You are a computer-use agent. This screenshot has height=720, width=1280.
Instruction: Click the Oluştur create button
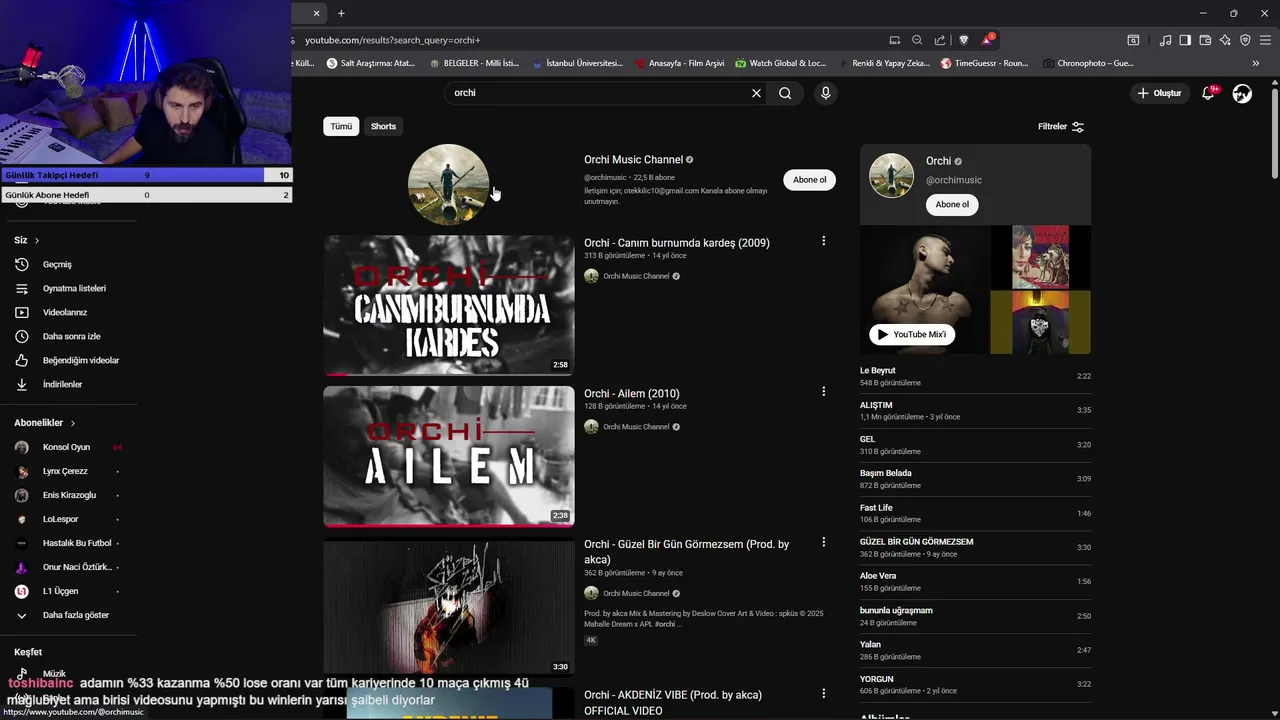coord(1159,93)
